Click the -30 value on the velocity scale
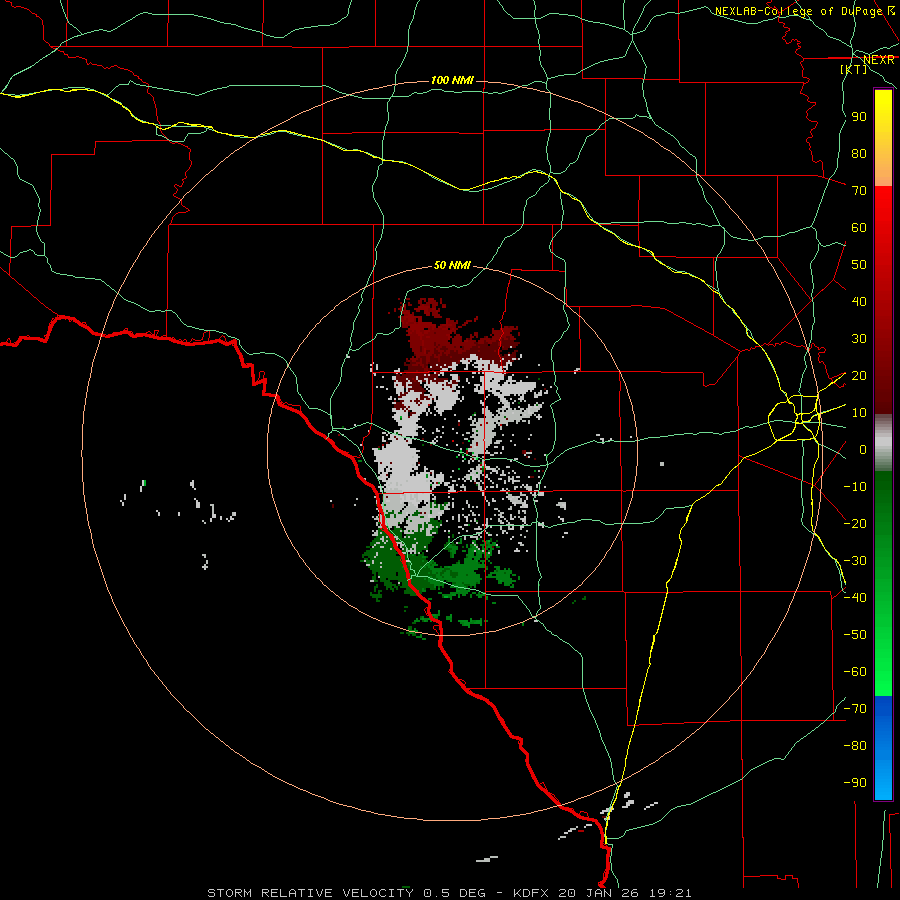900x900 pixels. (855, 561)
